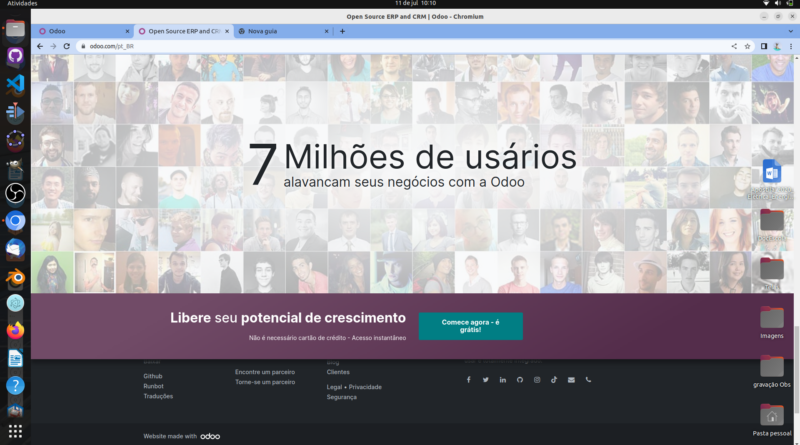The image size is (800, 445).
Task: Expand the tab search dropdown
Action: [791, 31]
